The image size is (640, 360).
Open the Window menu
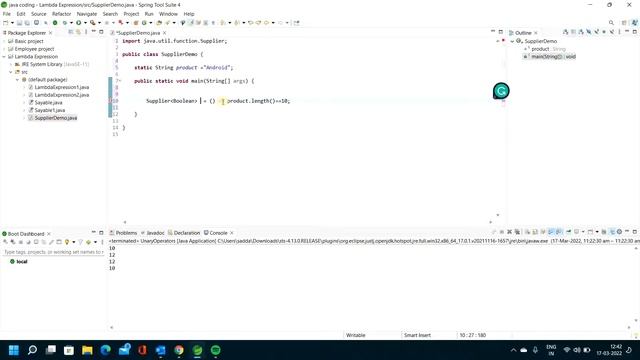[168, 14]
